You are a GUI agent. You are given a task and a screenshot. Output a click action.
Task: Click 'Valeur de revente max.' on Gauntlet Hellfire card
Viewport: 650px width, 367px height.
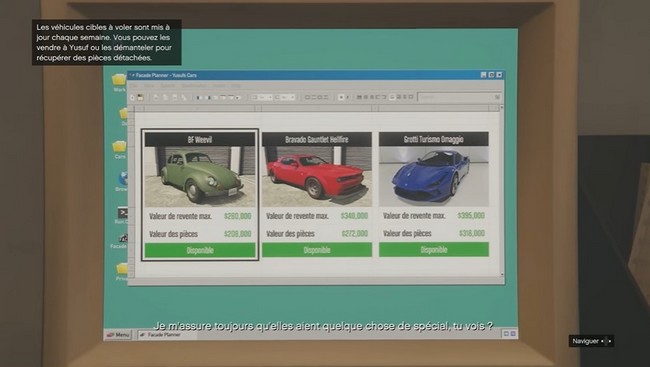click(297, 216)
